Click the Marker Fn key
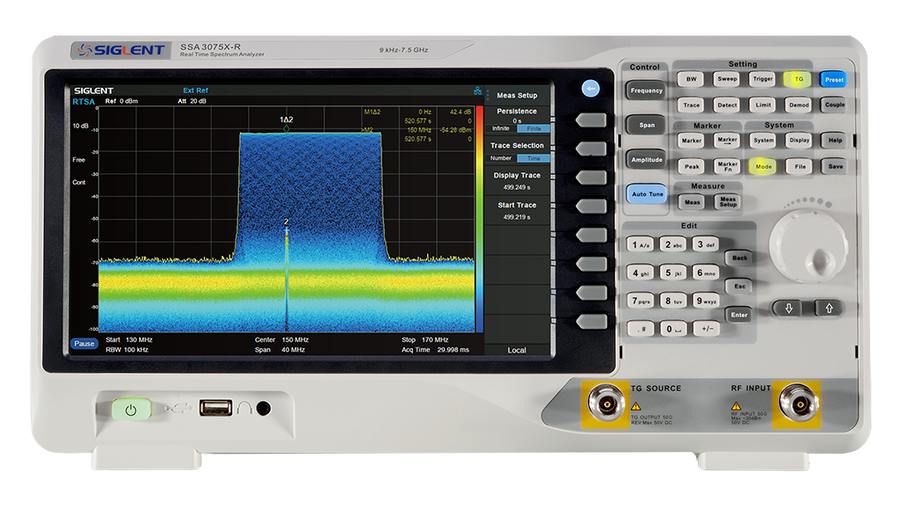 click(727, 166)
